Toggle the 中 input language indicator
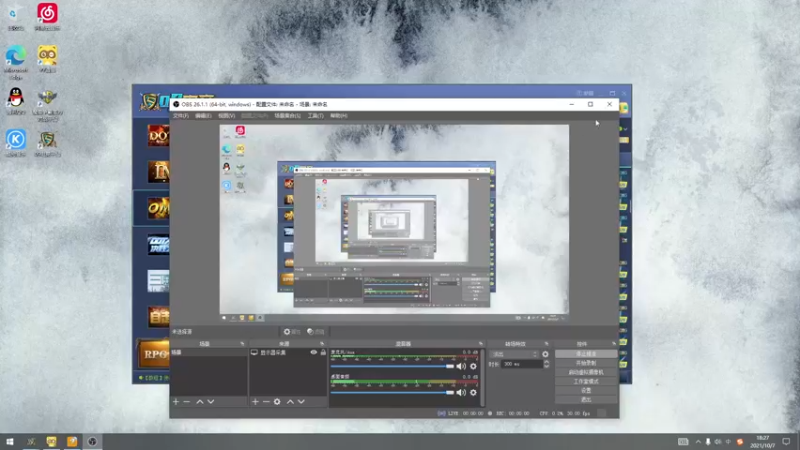Screen dimensions: 800x450 coord(728,442)
